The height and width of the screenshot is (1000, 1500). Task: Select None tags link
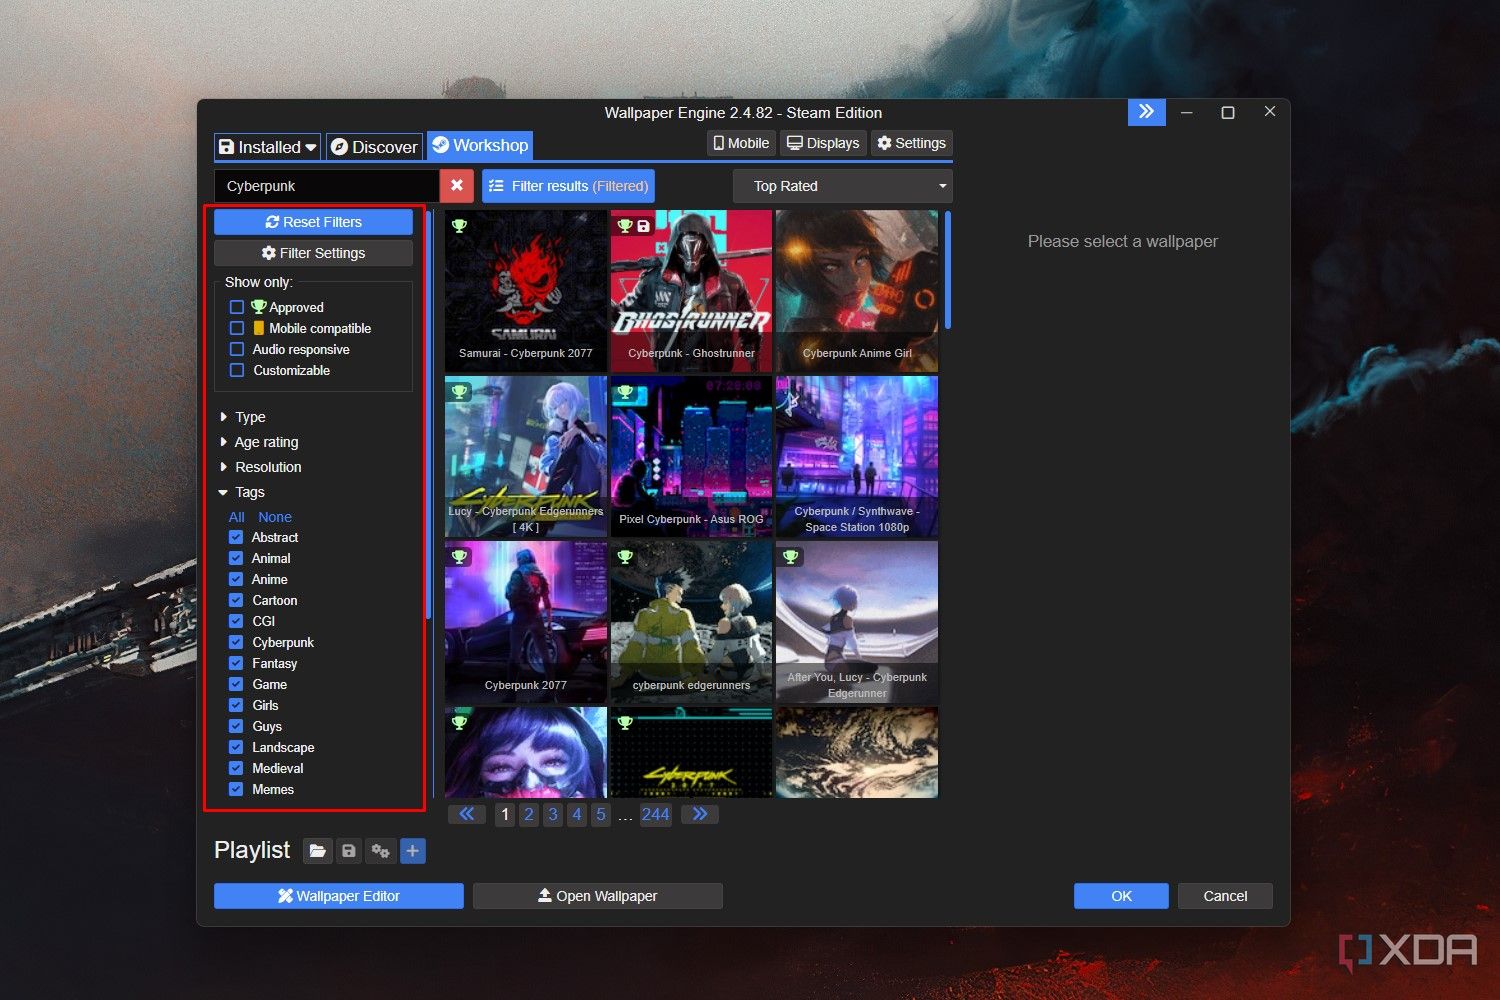pos(275,517)
